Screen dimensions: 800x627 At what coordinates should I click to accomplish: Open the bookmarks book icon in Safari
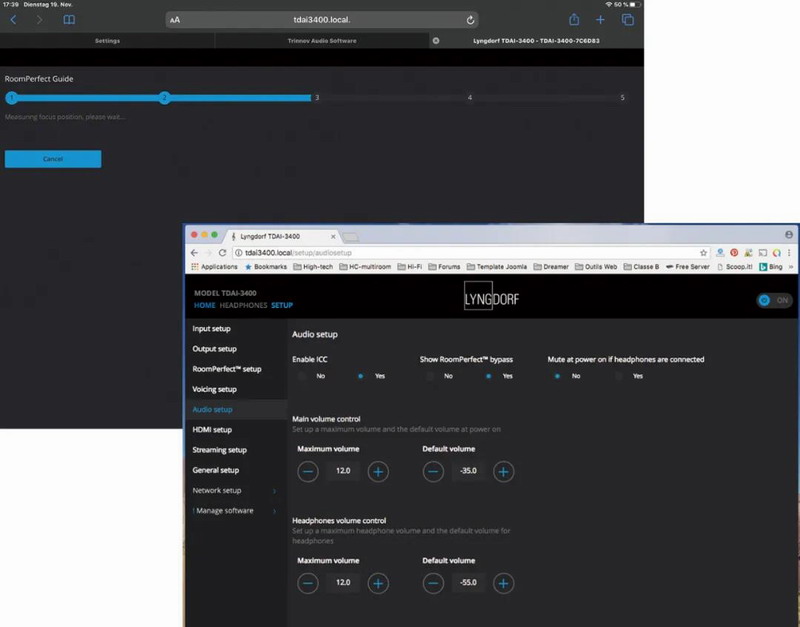point(69,20)
